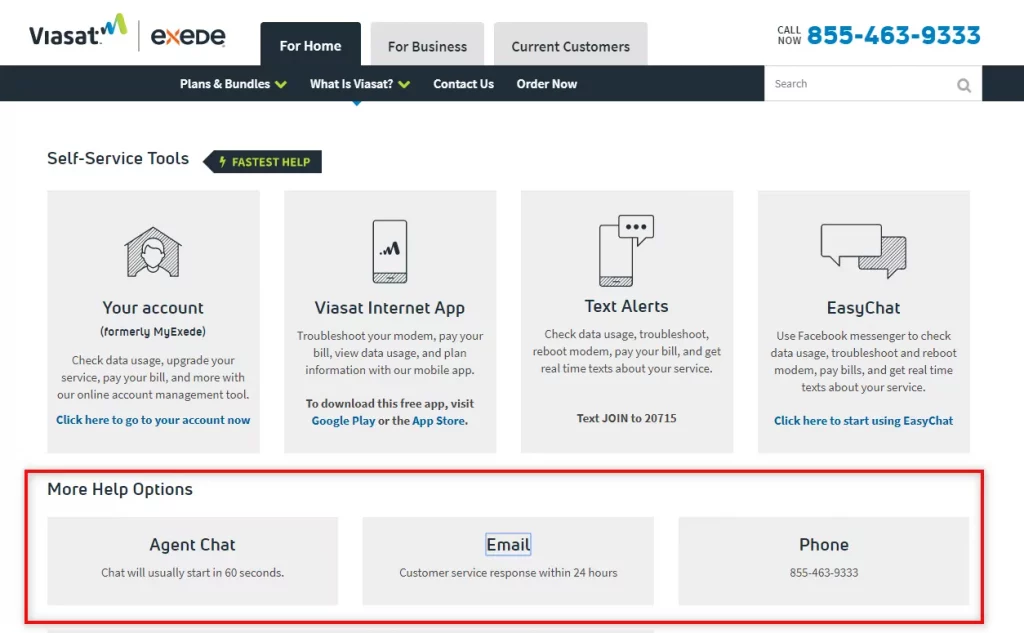1024x633 pixels.
Task: Click the CALL NOW label
Action: coord(789,35)
